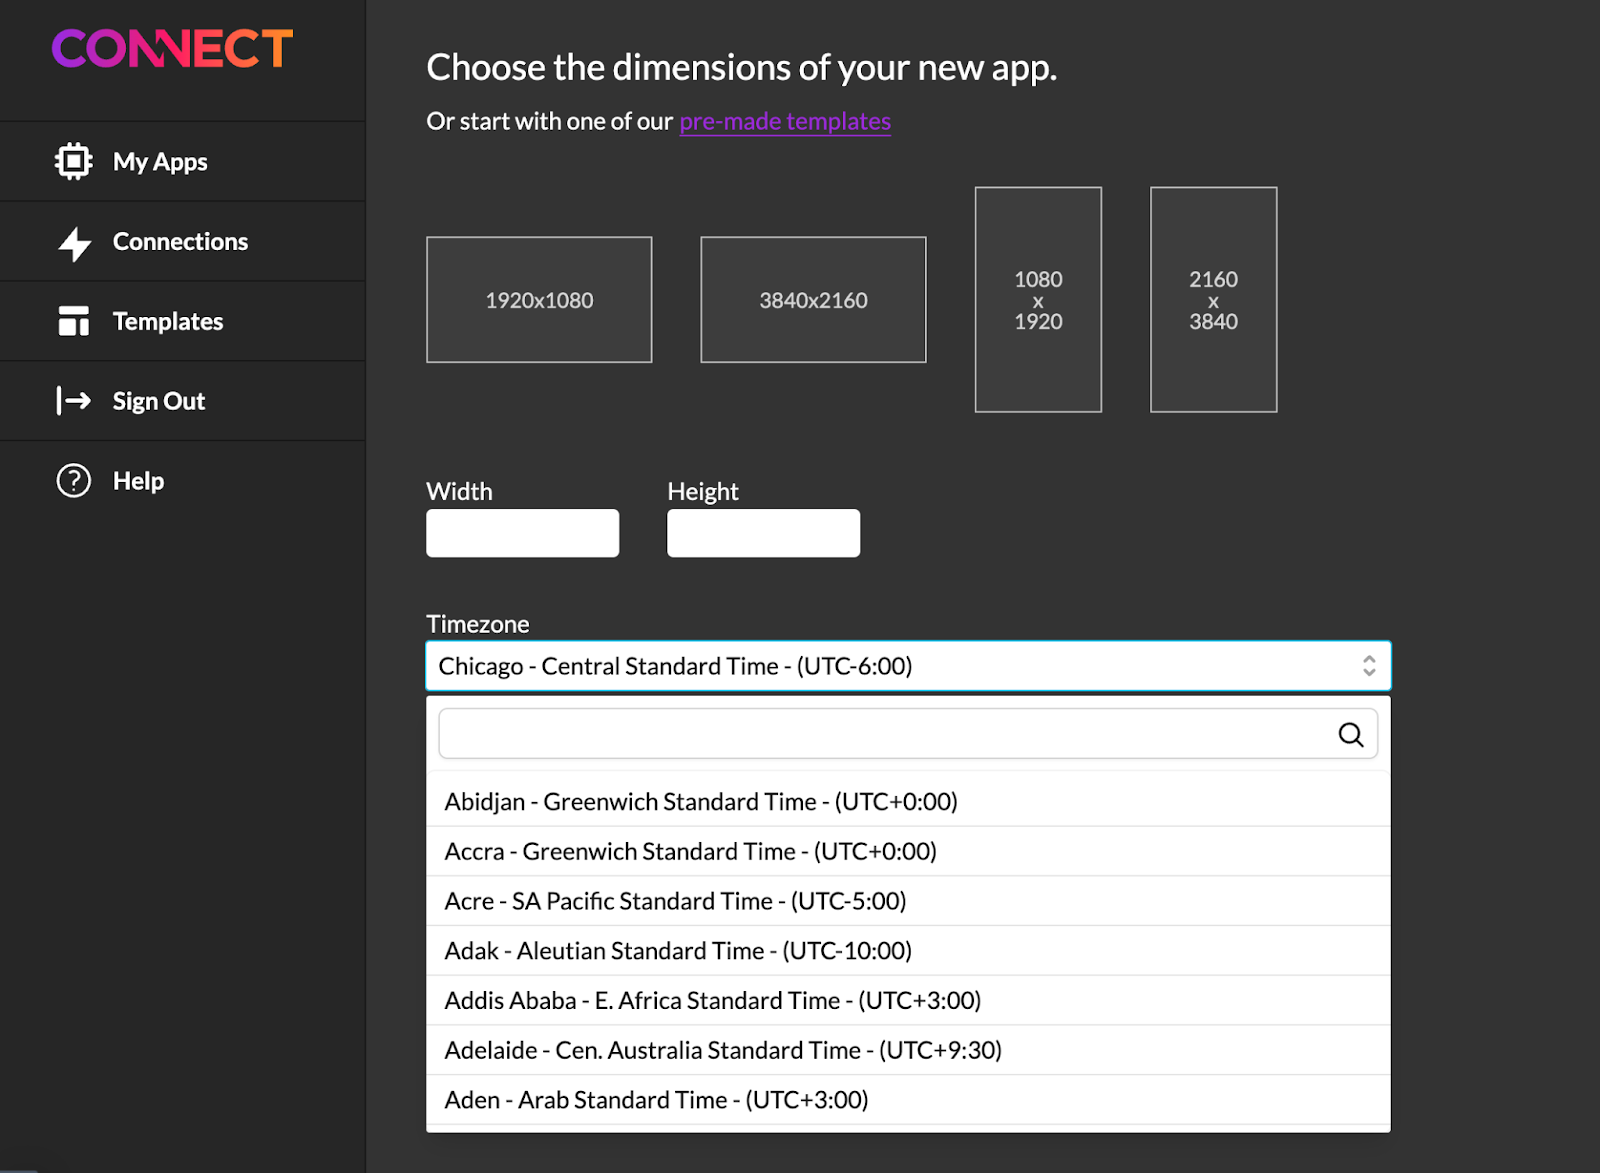
Task: Click the Timezone dropdown up-down arrows
Action: (1369, 666)
